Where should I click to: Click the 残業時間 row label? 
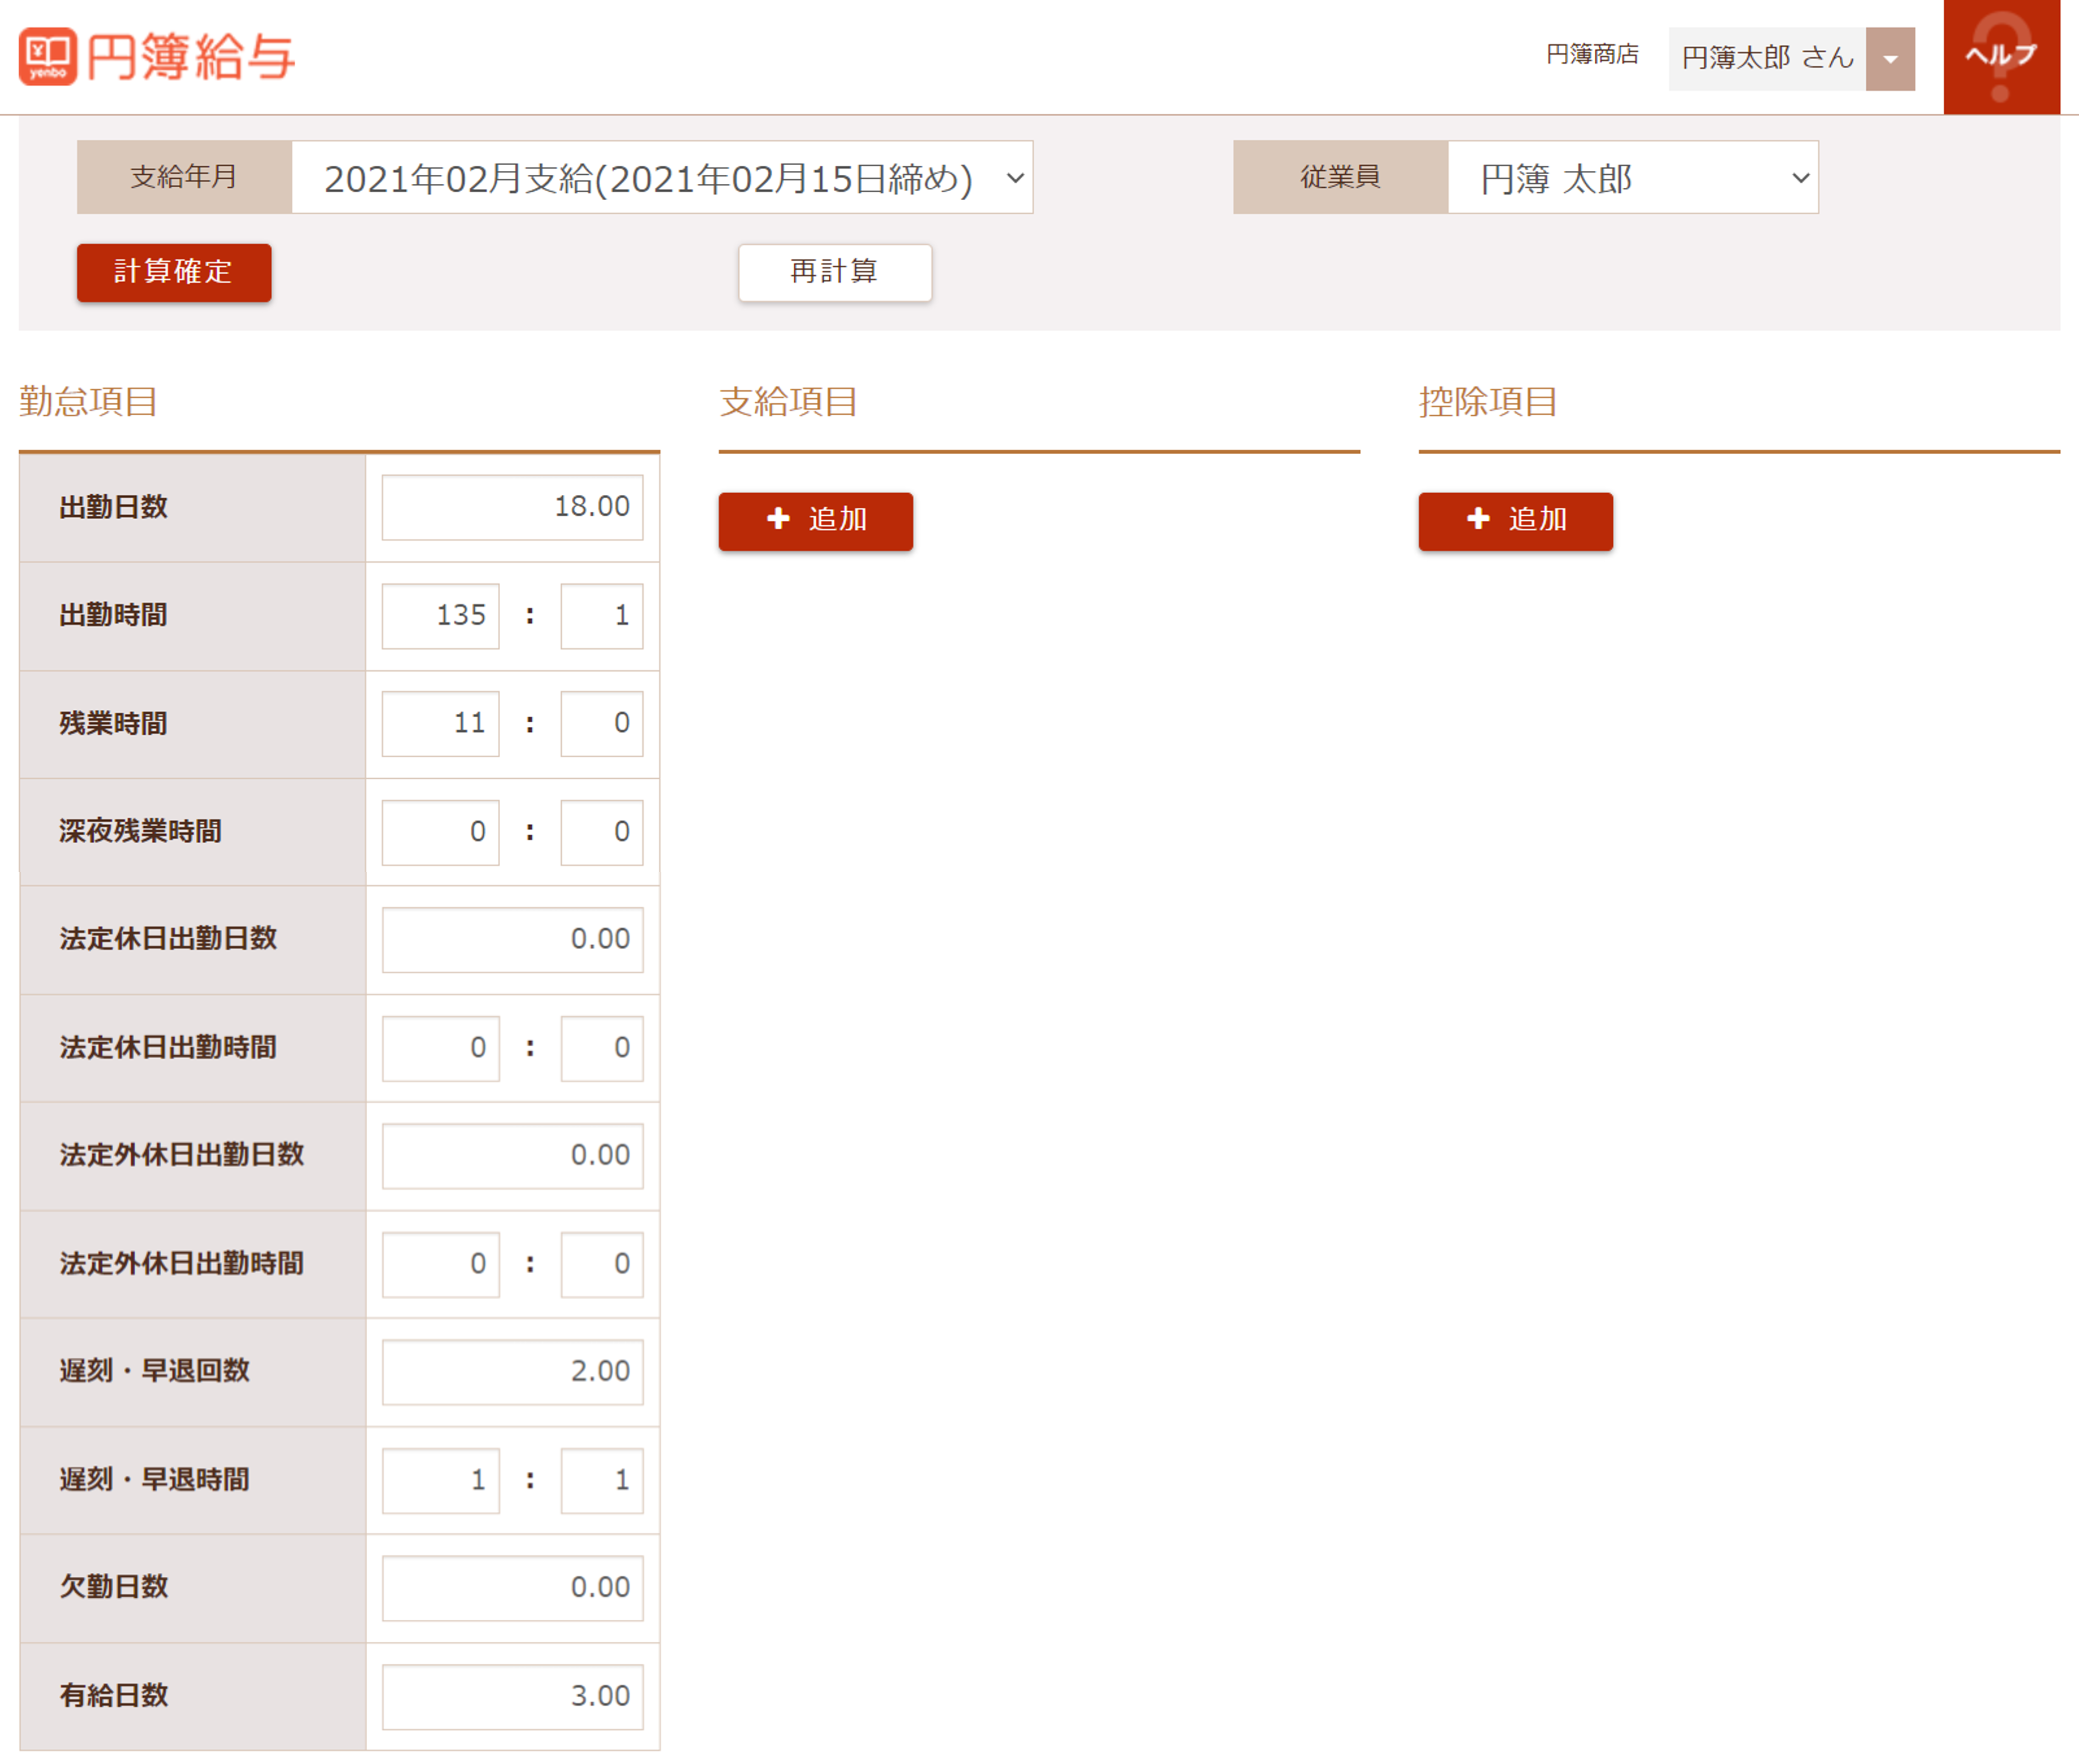point(113,724)
